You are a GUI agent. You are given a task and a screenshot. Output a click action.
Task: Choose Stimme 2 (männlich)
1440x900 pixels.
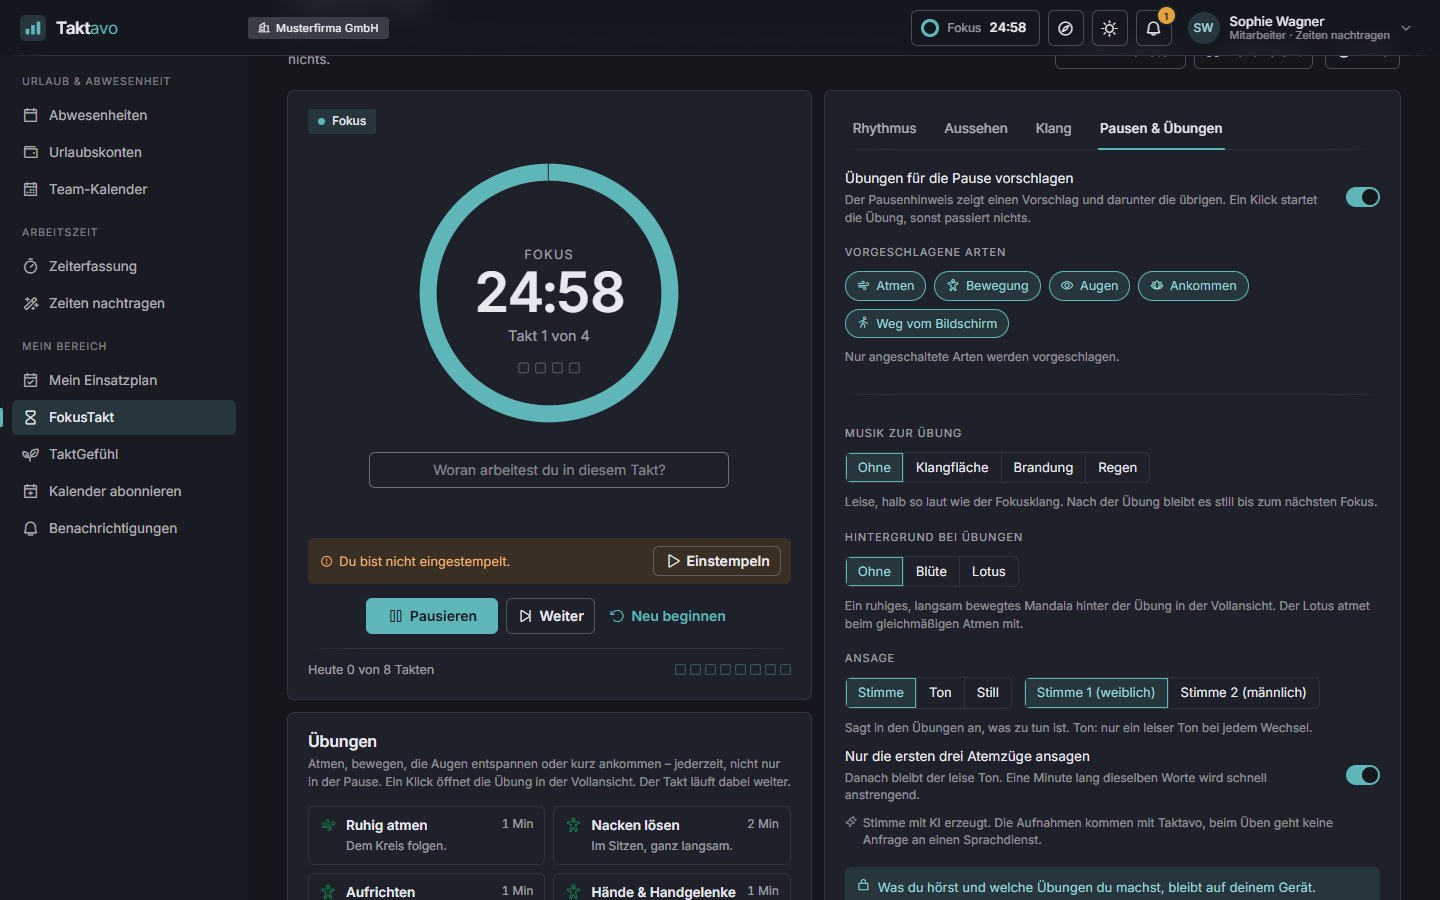pyautogui.click(x=1243, y=692)
